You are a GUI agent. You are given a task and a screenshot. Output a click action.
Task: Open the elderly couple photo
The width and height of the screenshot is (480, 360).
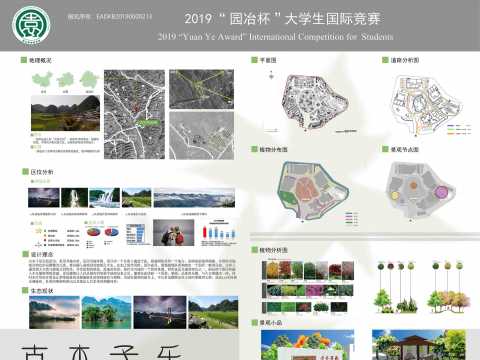[x=173, y=232]
